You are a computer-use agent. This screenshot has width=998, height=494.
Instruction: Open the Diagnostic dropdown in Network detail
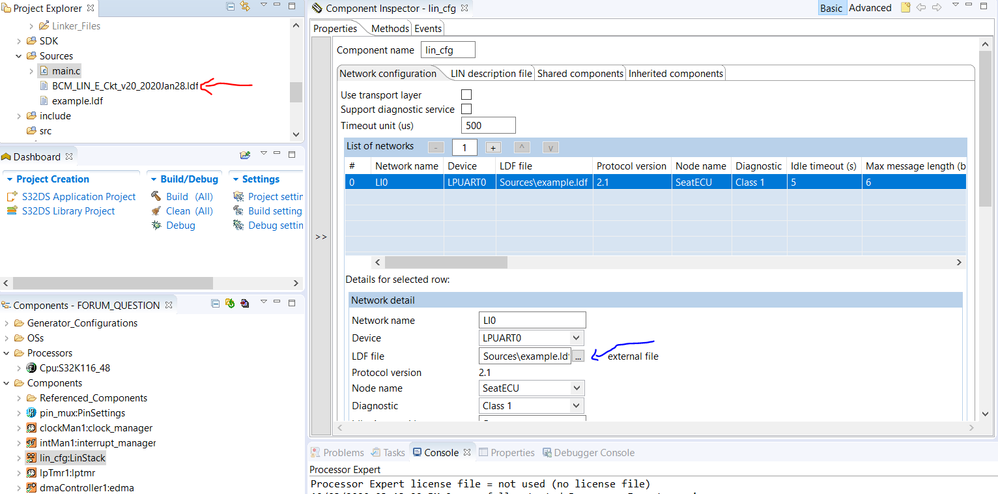click(x=576, y=406)
